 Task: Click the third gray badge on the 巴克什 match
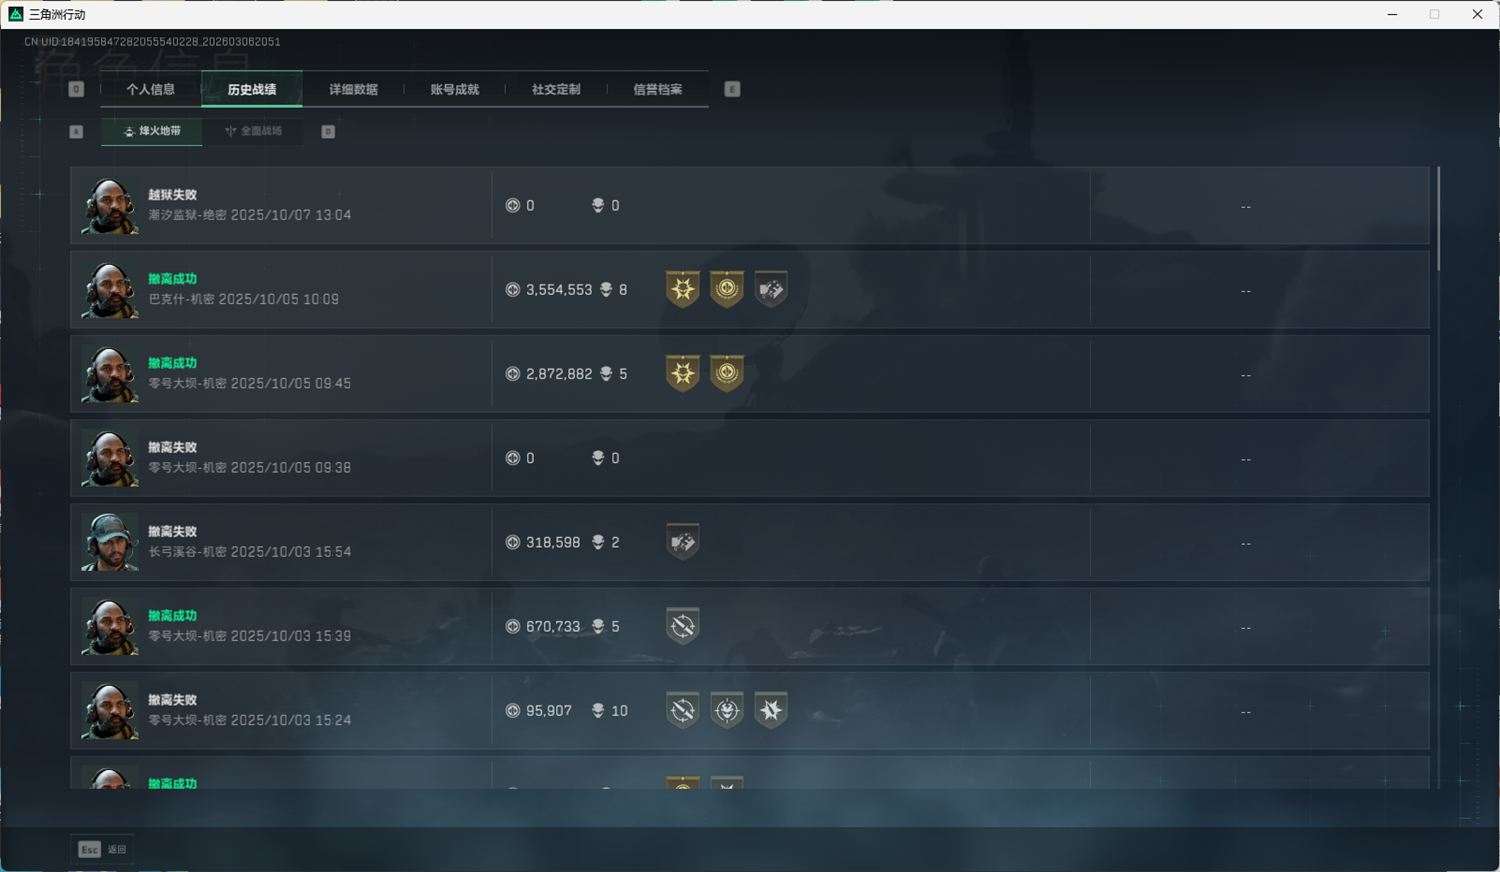click(771, 290)
